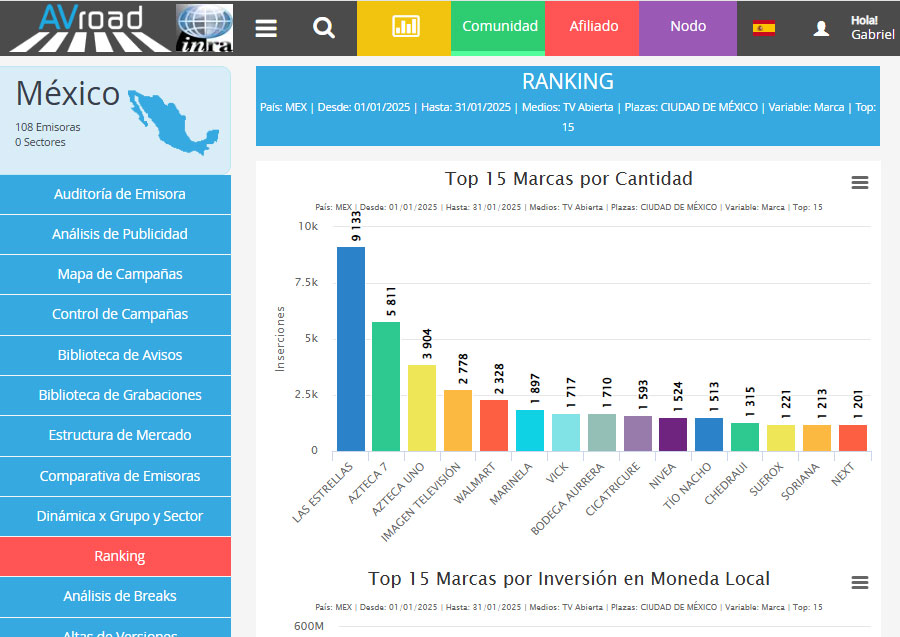900x637 pixels.
Task: Select Estructura de Mercado
Action: point(115,436)
